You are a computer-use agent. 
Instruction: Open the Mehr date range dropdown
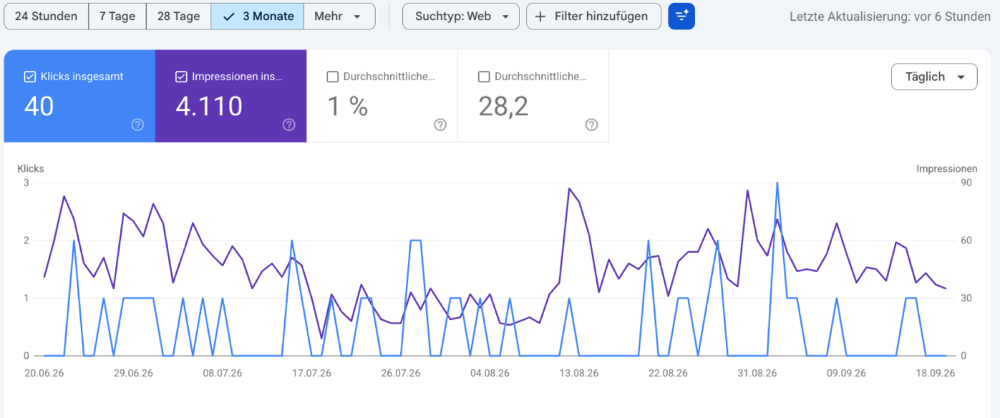click(x=339, y=16)
